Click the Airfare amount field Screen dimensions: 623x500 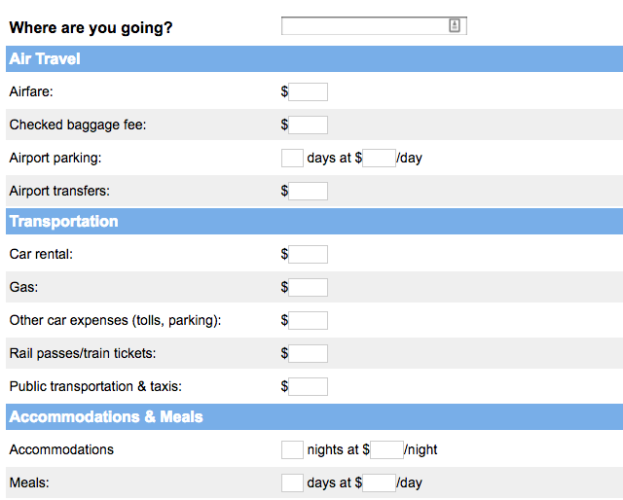[x=308, y=92]
